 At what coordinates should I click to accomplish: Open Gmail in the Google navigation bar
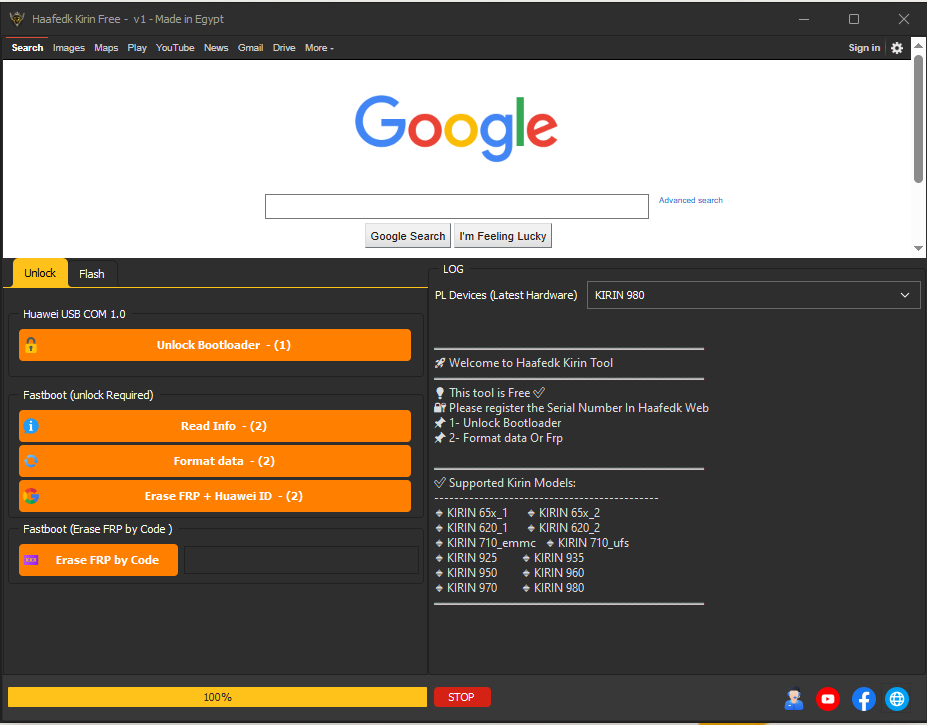coord(251,48)
